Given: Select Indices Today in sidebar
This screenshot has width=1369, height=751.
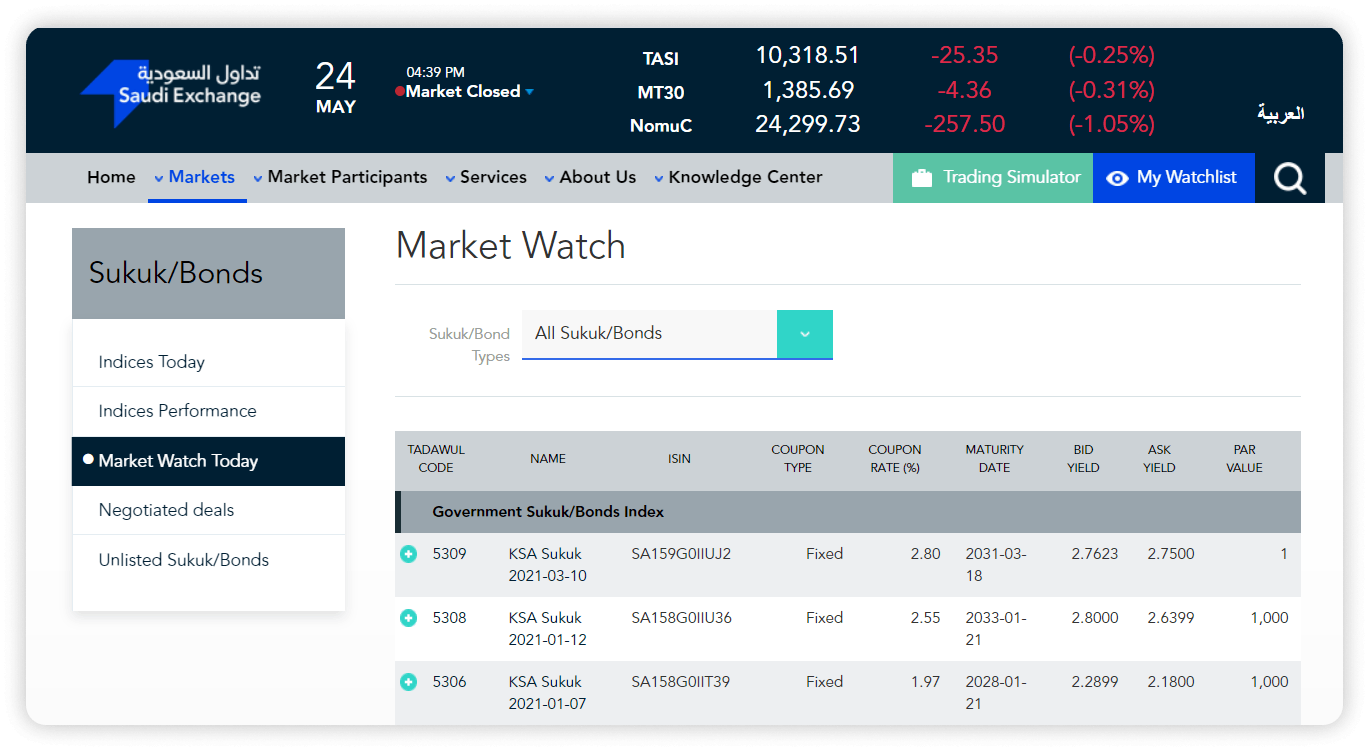Looking at the screenshot, I should pos(151,362).
